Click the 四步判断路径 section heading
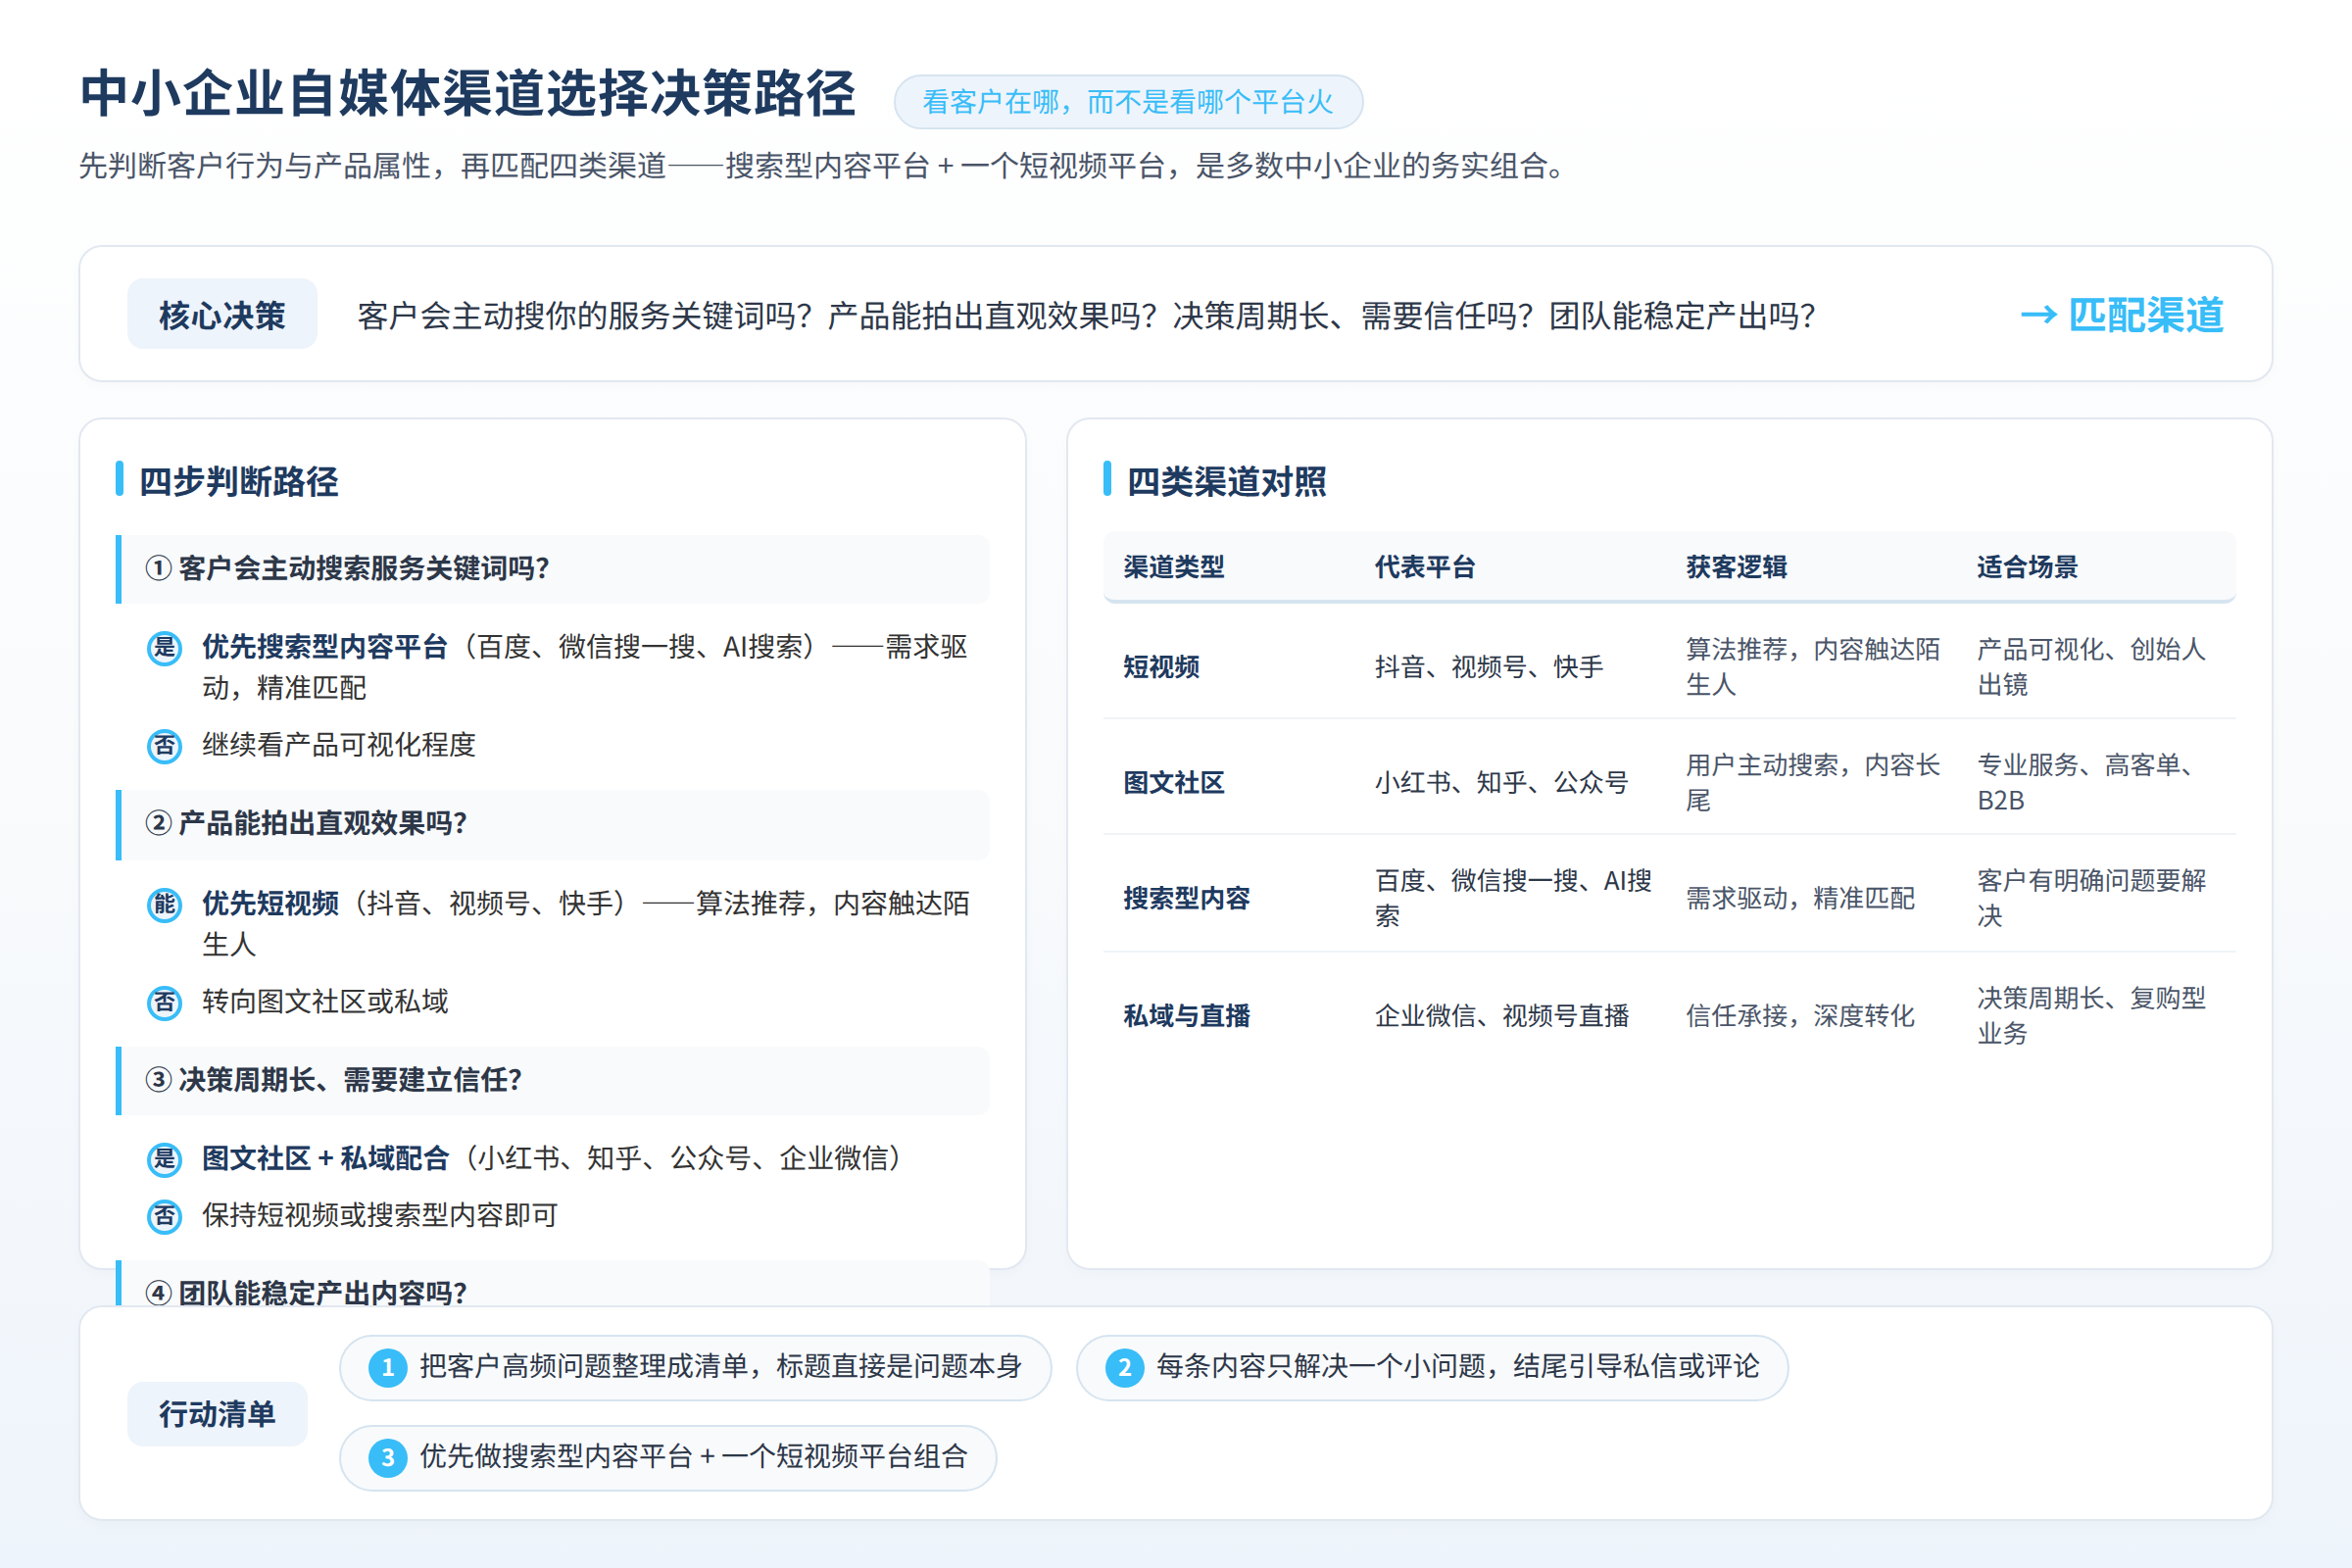The width and height of the screenshot is (2352, 1568). [239, 482]
